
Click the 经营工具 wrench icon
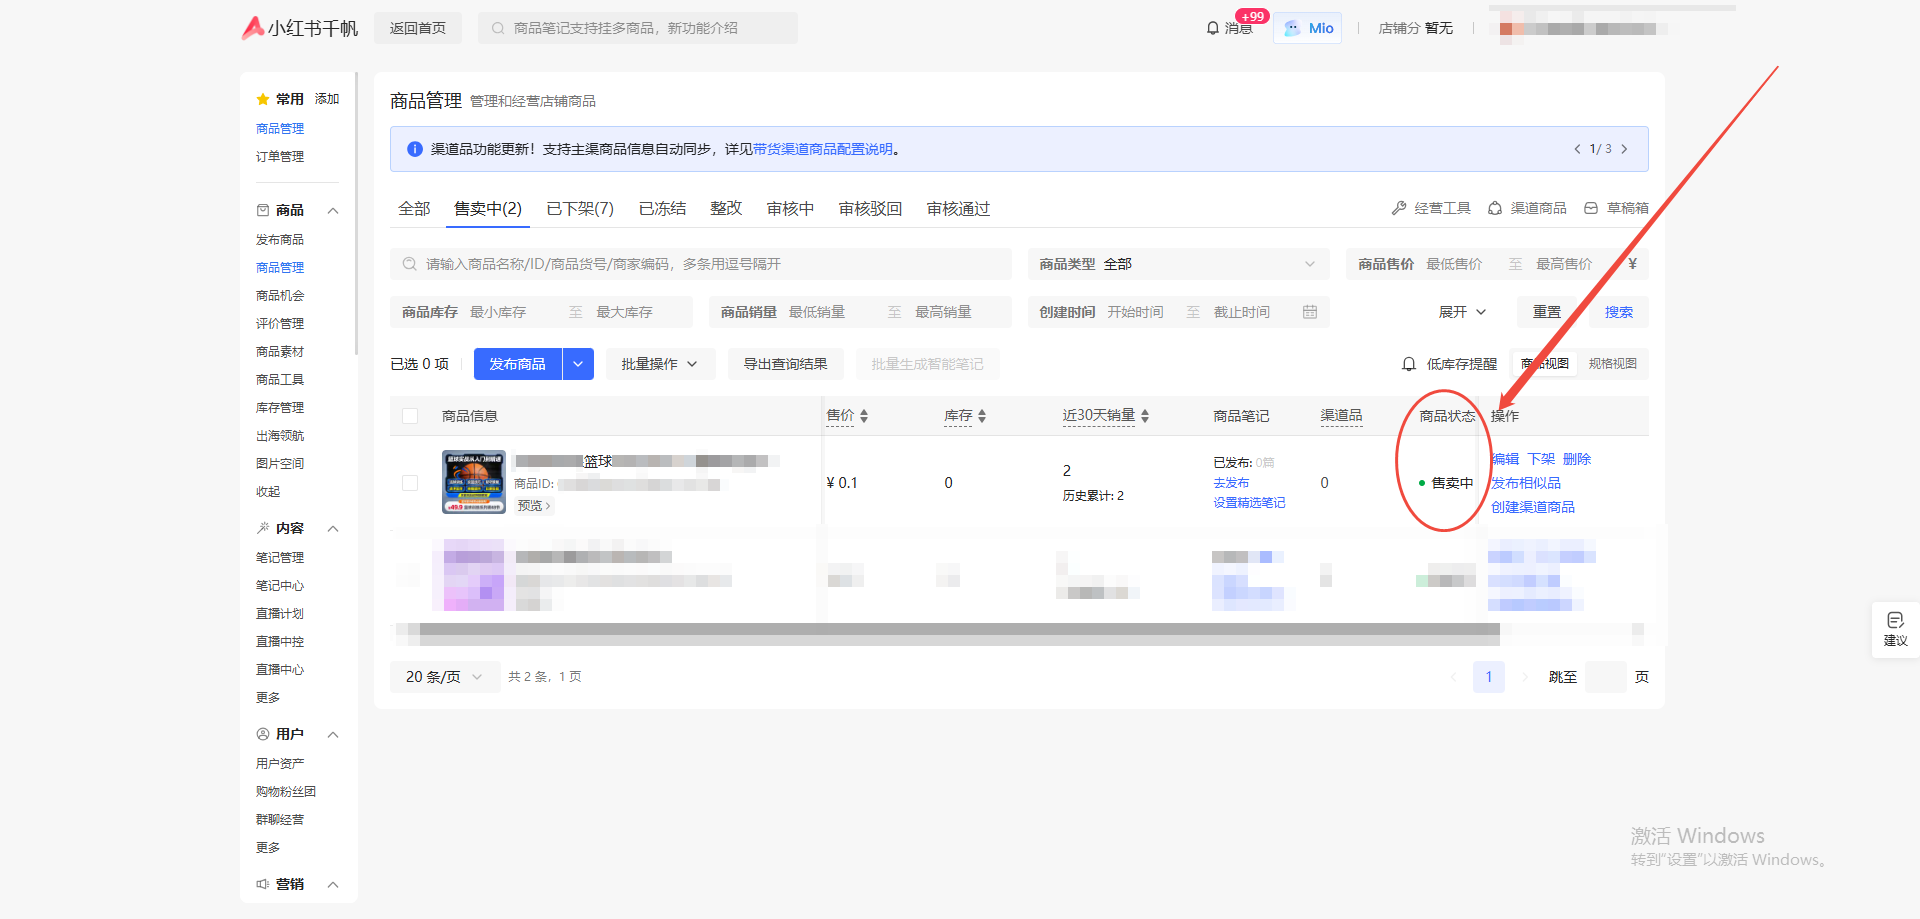pyautogui.click(x=1399, y=208)
